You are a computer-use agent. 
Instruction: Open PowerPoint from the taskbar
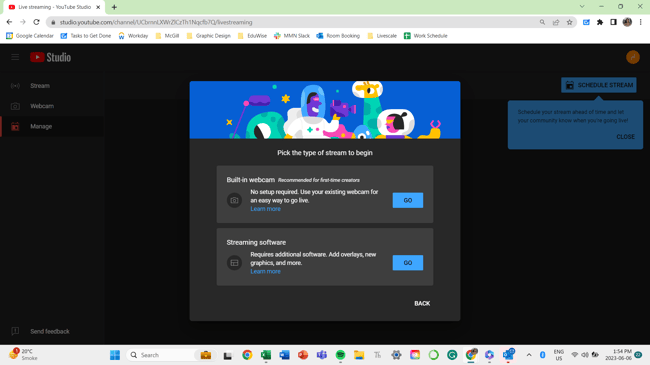303,355
